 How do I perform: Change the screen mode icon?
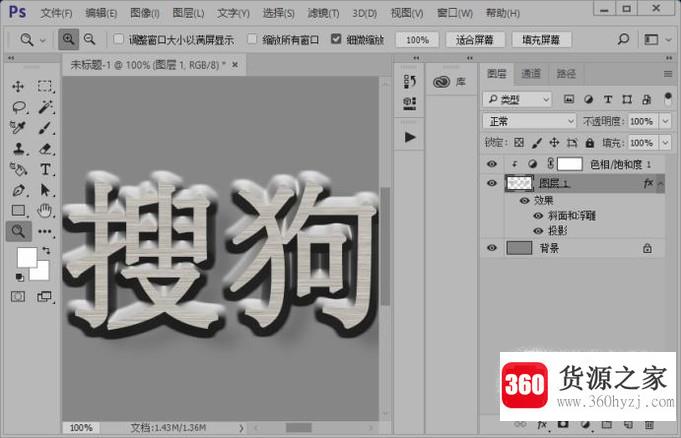click(44, 296)
